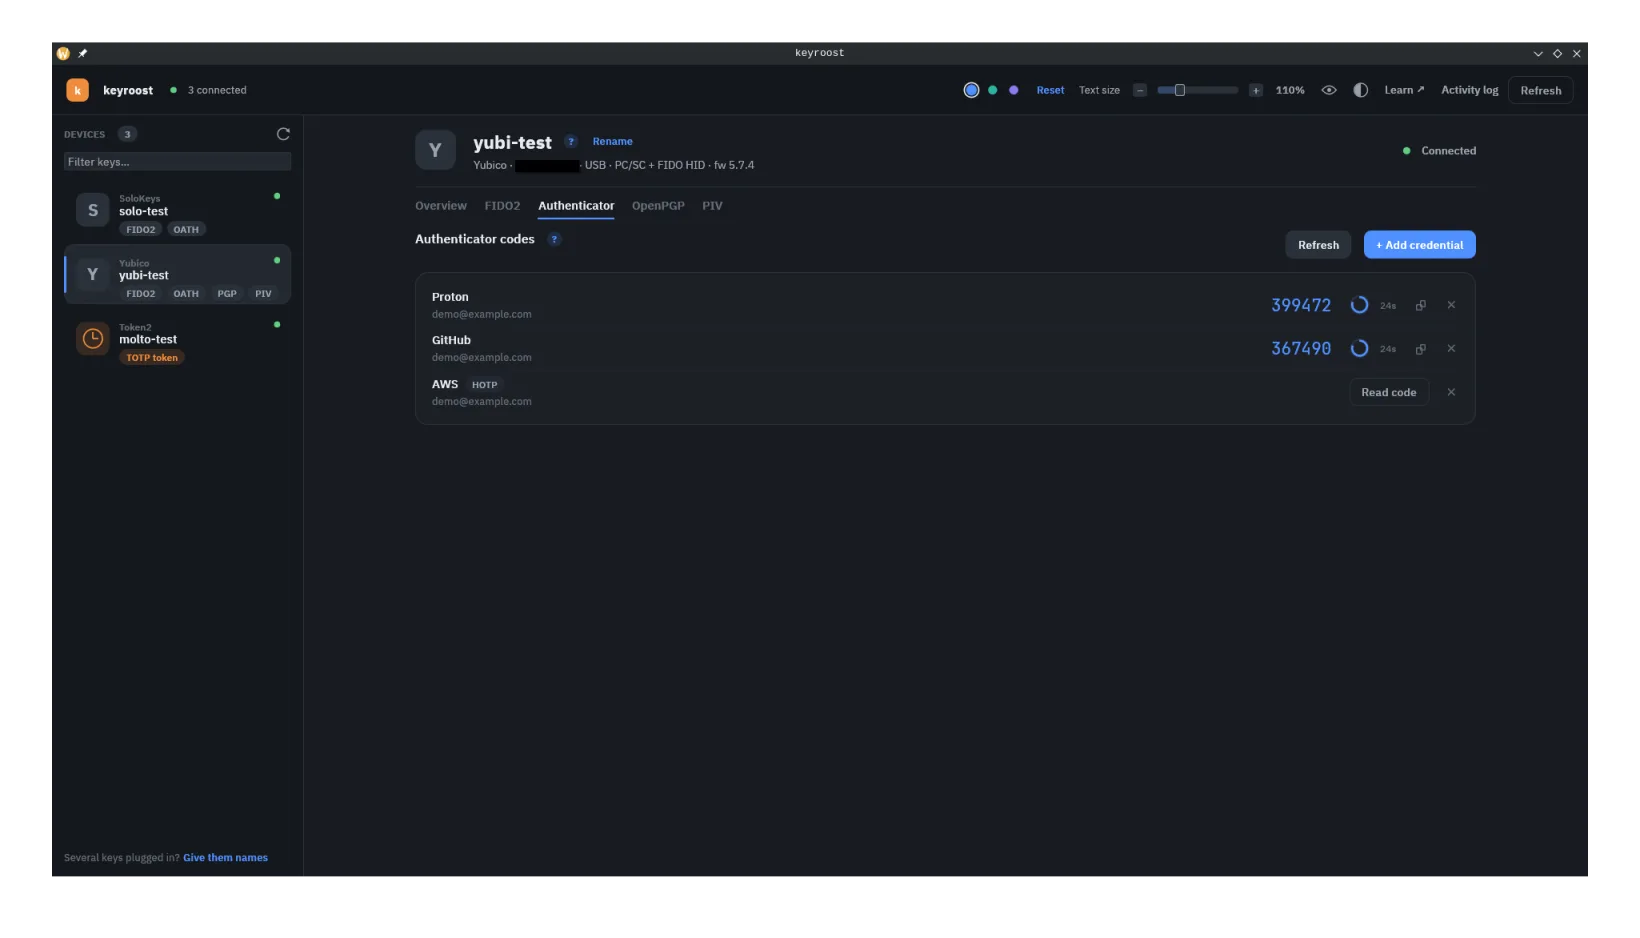The height and width of the screenshot is (938, 1640).
Task: Click the text size slider handle
Action: (1179, 90)
